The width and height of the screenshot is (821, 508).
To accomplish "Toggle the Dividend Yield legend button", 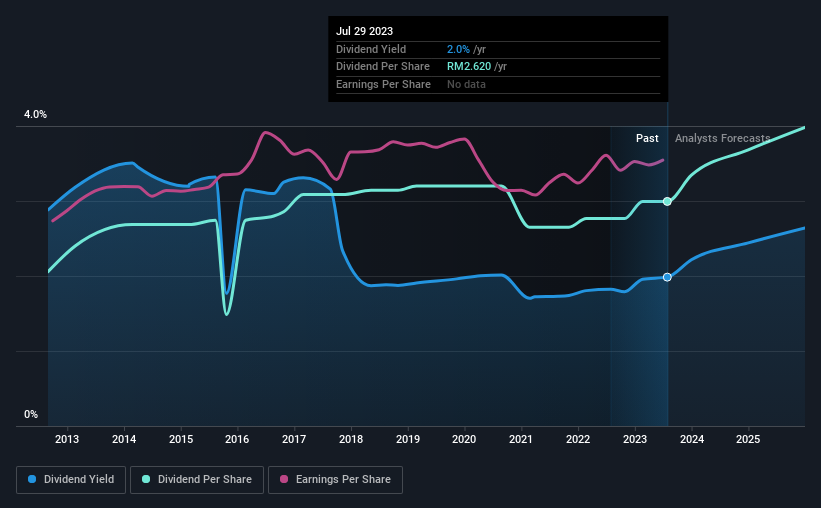I will click(71, 480).
